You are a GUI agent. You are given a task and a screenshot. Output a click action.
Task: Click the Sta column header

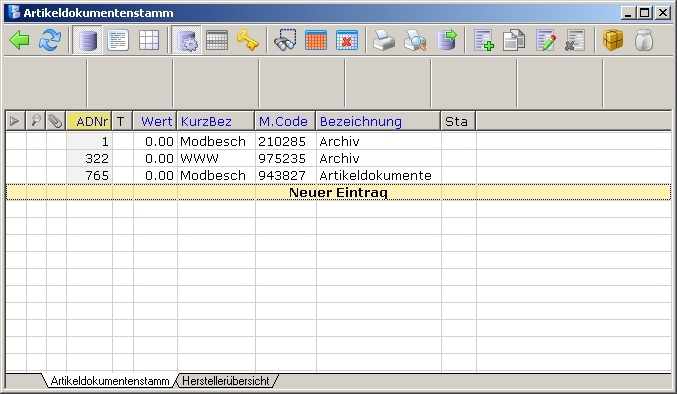459,121
